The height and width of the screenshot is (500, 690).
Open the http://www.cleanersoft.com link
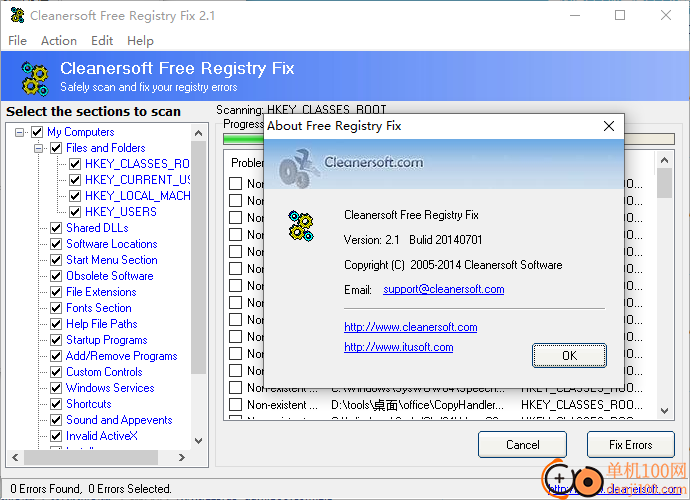411,327
